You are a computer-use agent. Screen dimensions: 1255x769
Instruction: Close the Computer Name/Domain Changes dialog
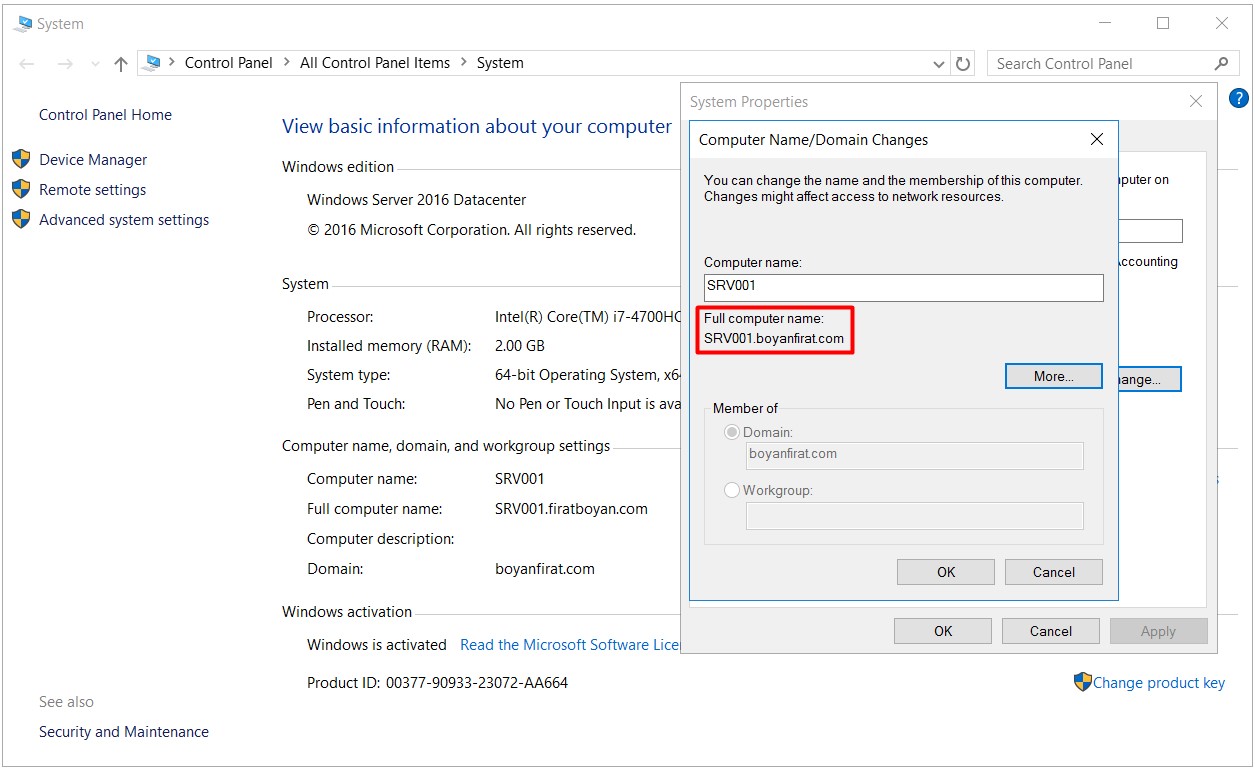coord(1097,140)
